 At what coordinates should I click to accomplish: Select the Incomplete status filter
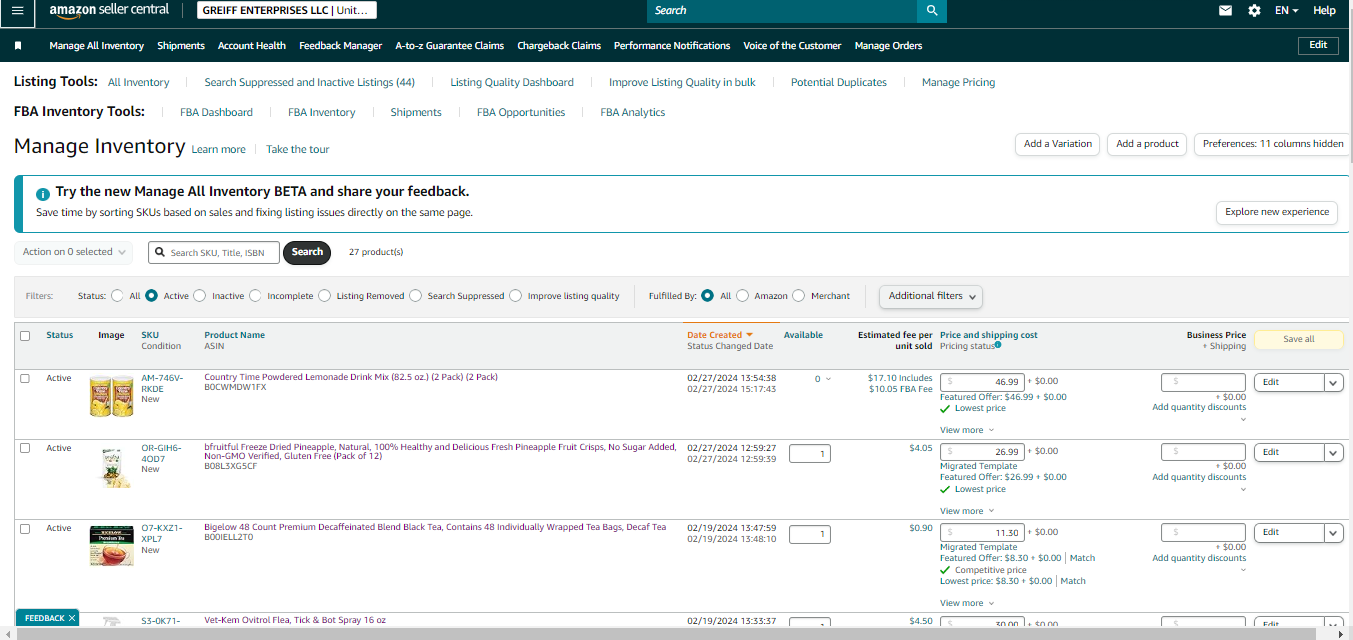tap(255, 296)
